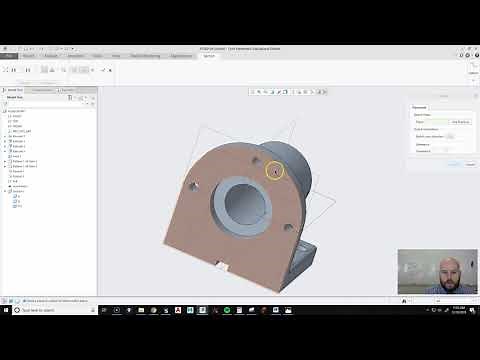Expand the first Pattern feature in tree

click(5, 161)
